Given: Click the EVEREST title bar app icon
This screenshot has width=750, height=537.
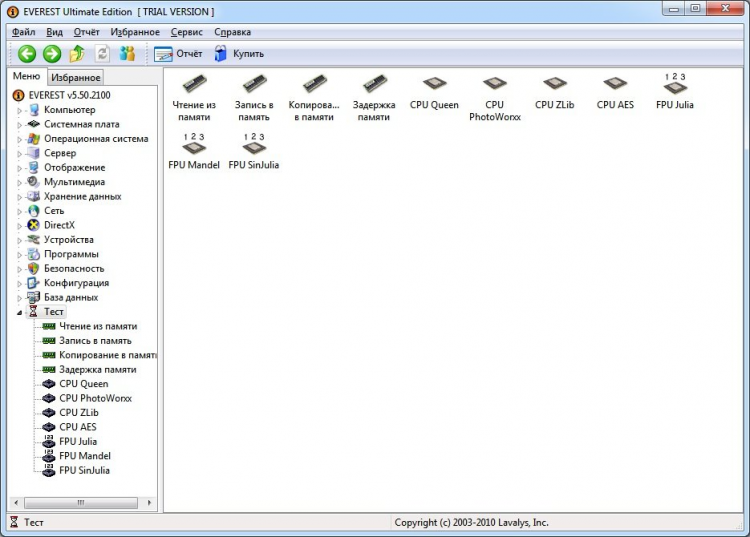Looking at the screenshot, I should (x=13, y=11).
